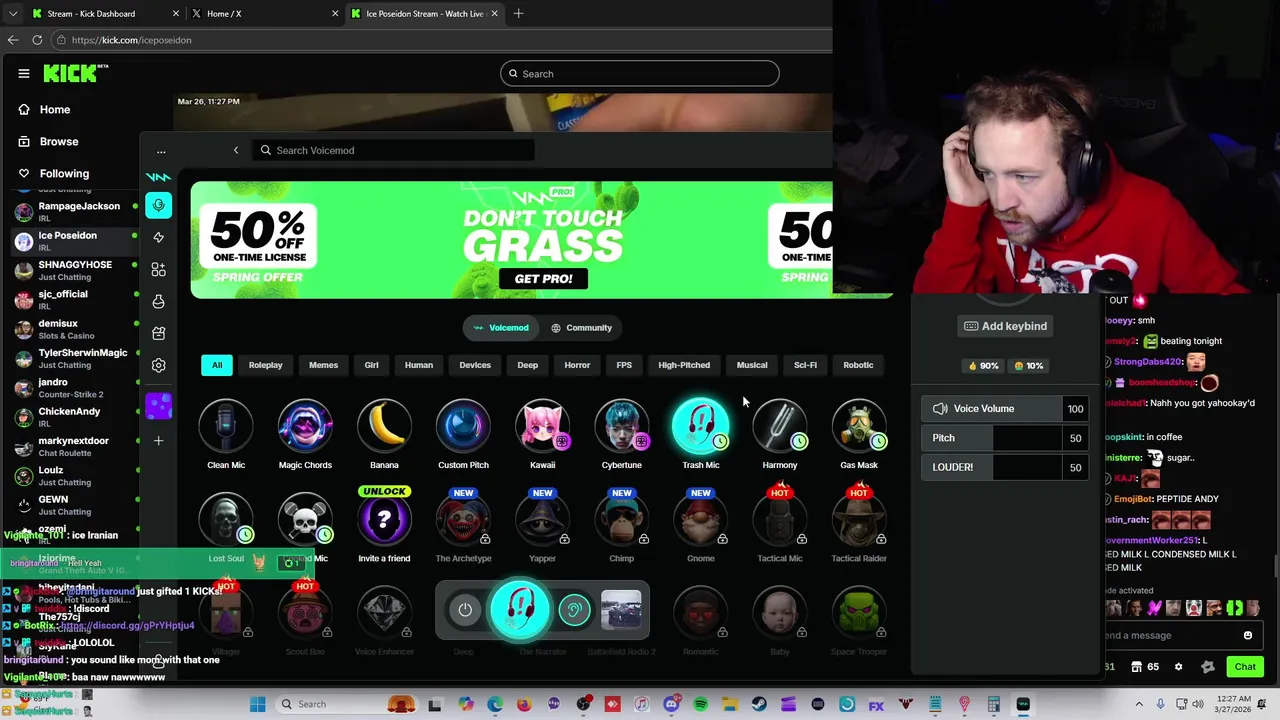Screen dimensions: 1280x720
Task: Select the Cybertune voice
Action: 621,425
